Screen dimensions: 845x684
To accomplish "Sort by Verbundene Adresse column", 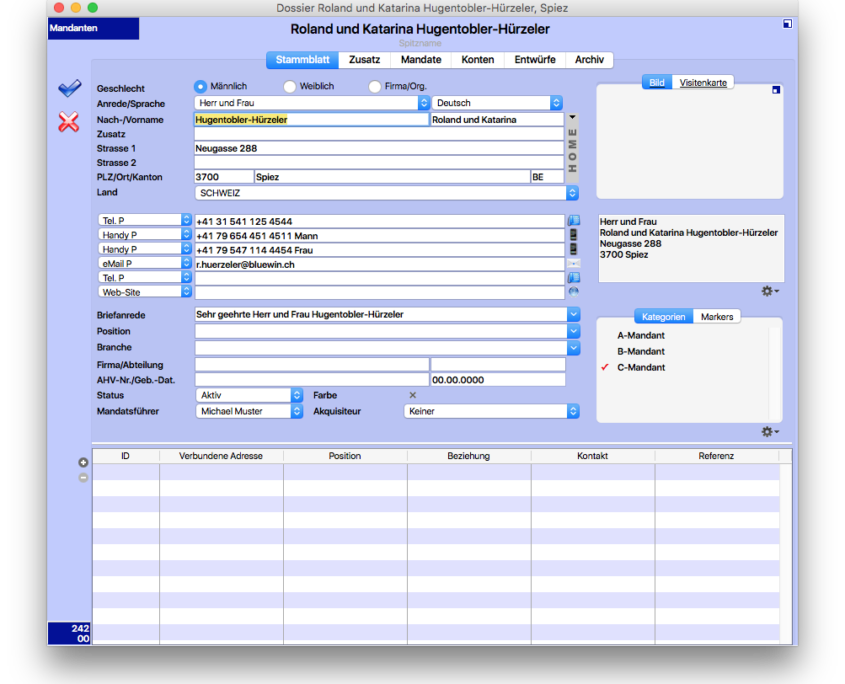I will 221,456.
